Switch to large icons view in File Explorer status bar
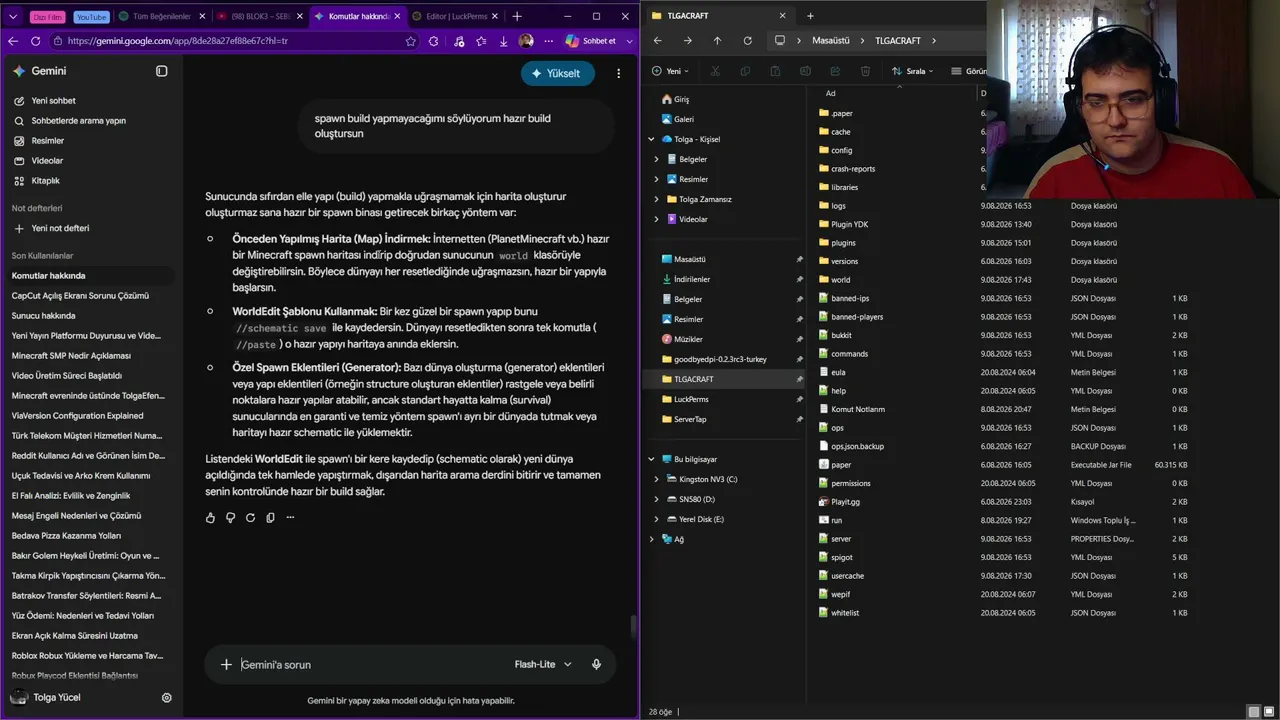Screen dimensions: 1280x720 [1270, 712]
